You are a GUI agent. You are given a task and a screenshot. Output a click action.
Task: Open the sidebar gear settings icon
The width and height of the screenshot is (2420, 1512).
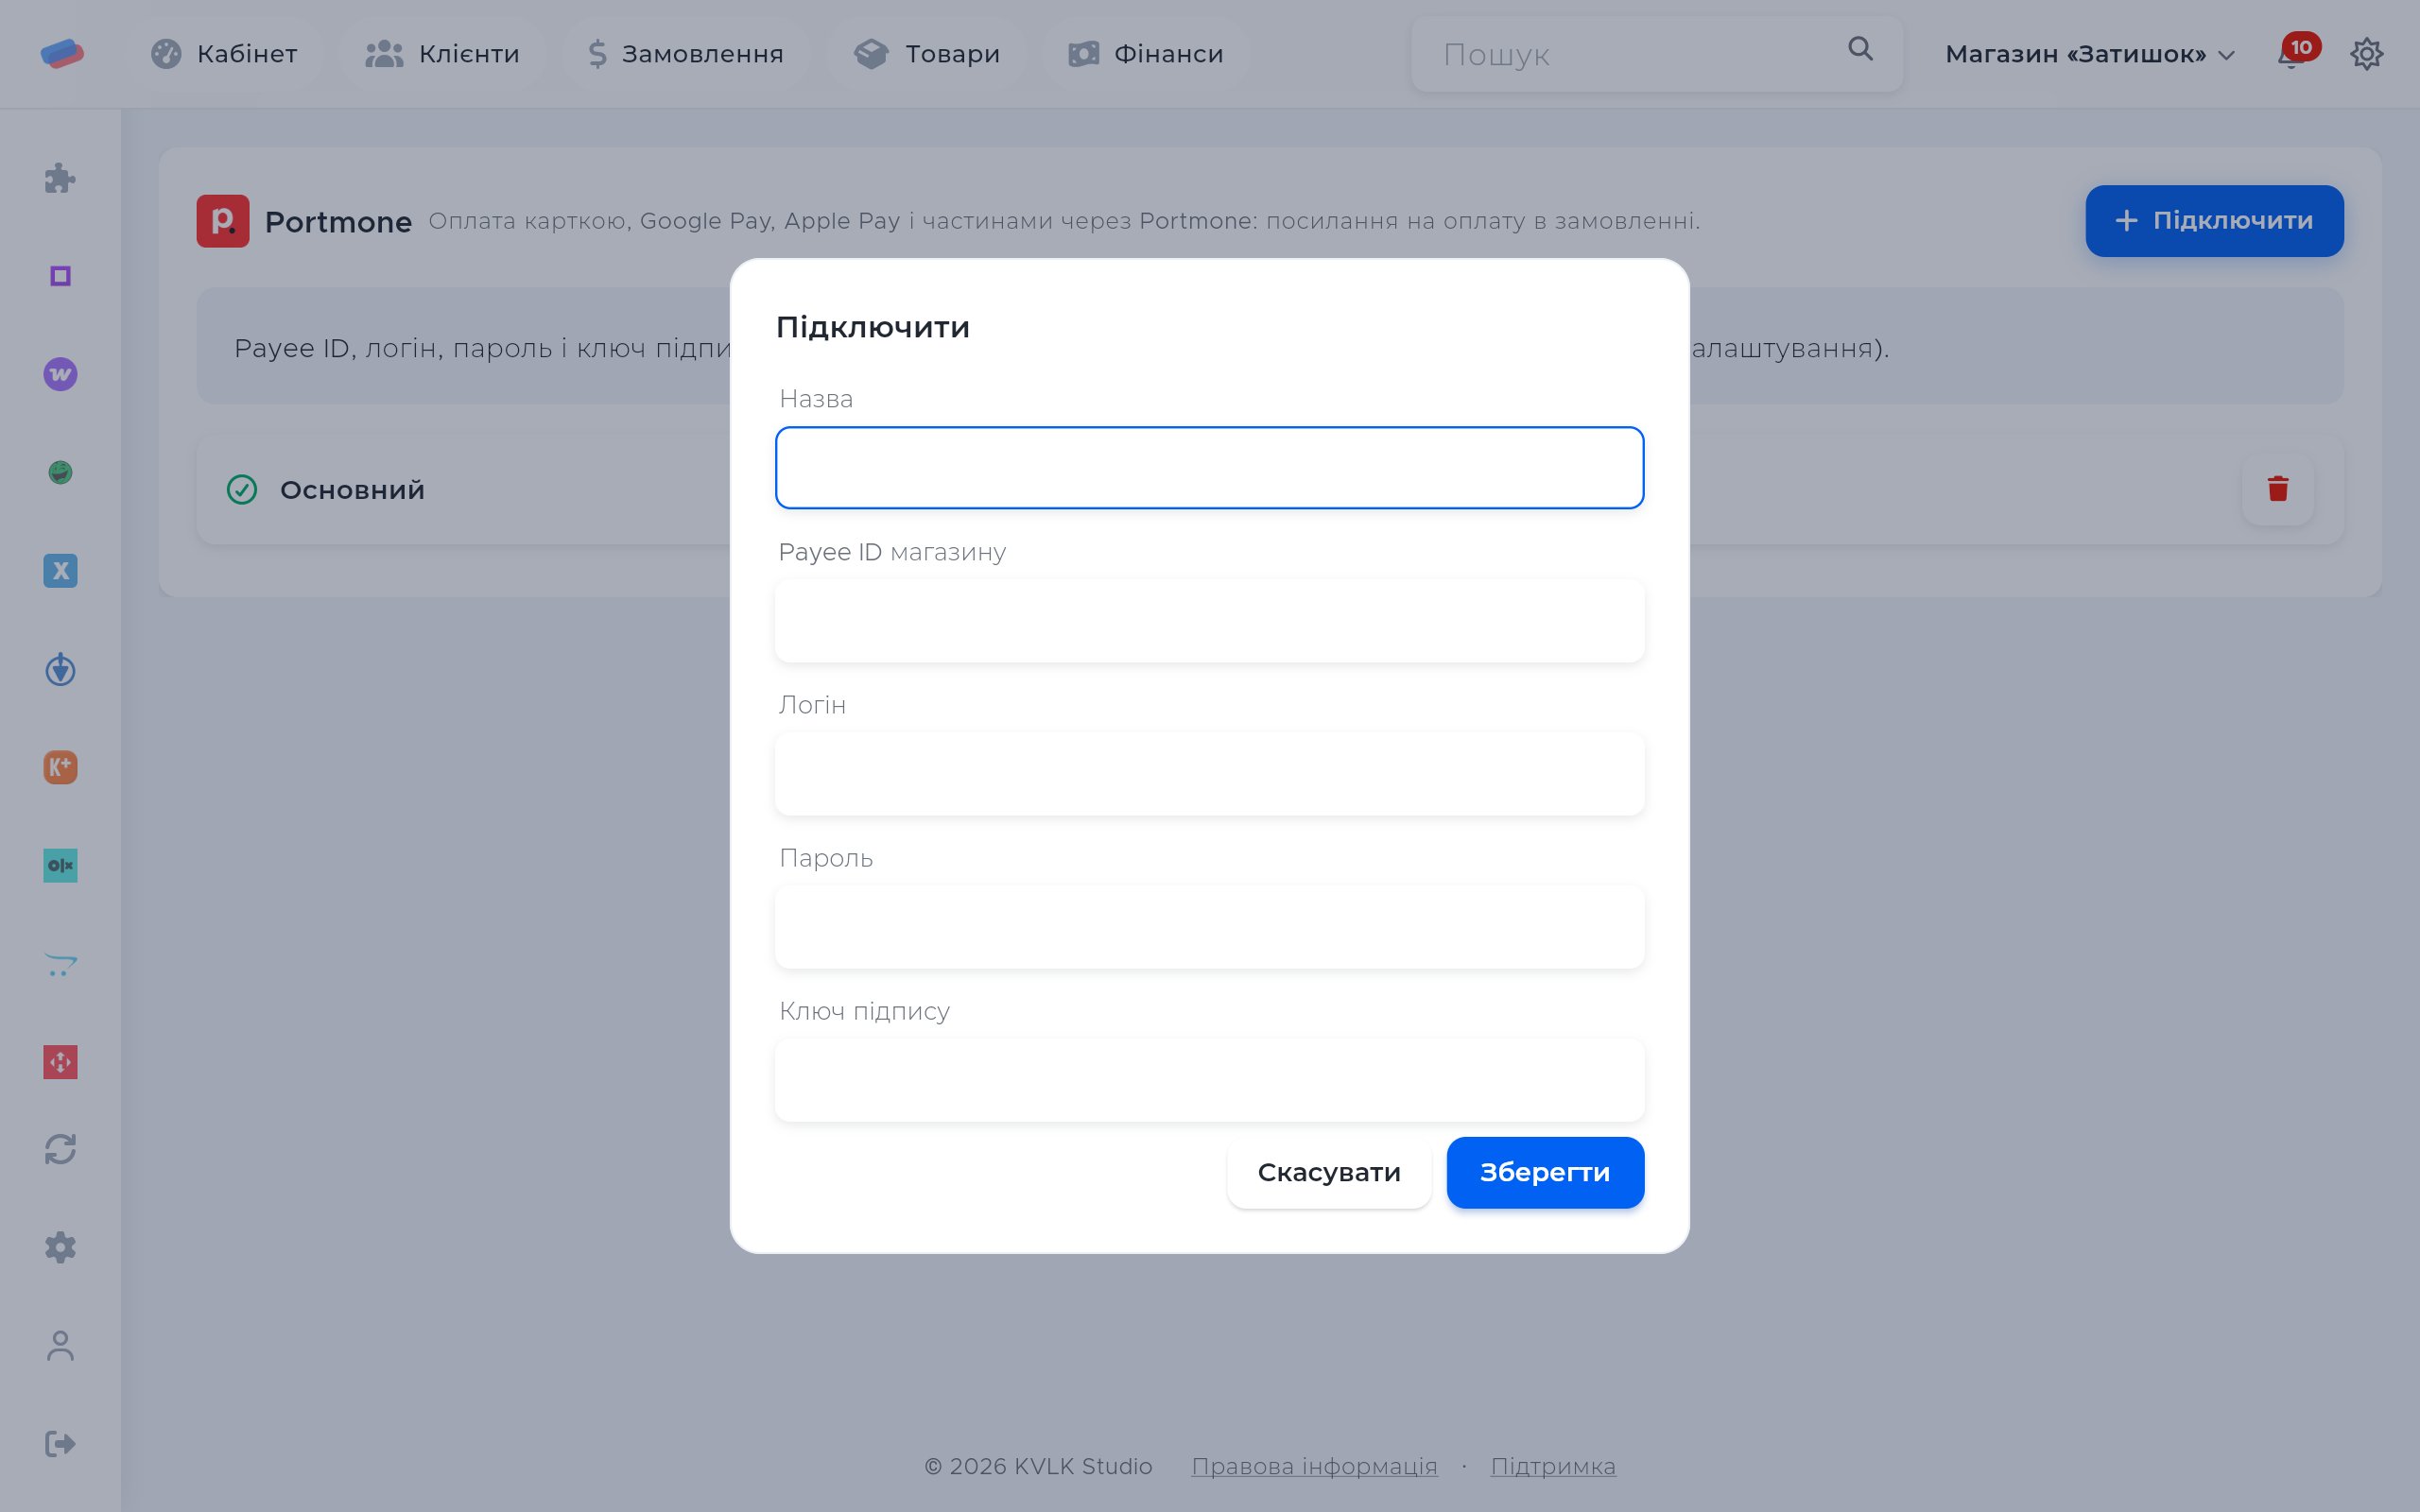click(x=60, y=1247)
